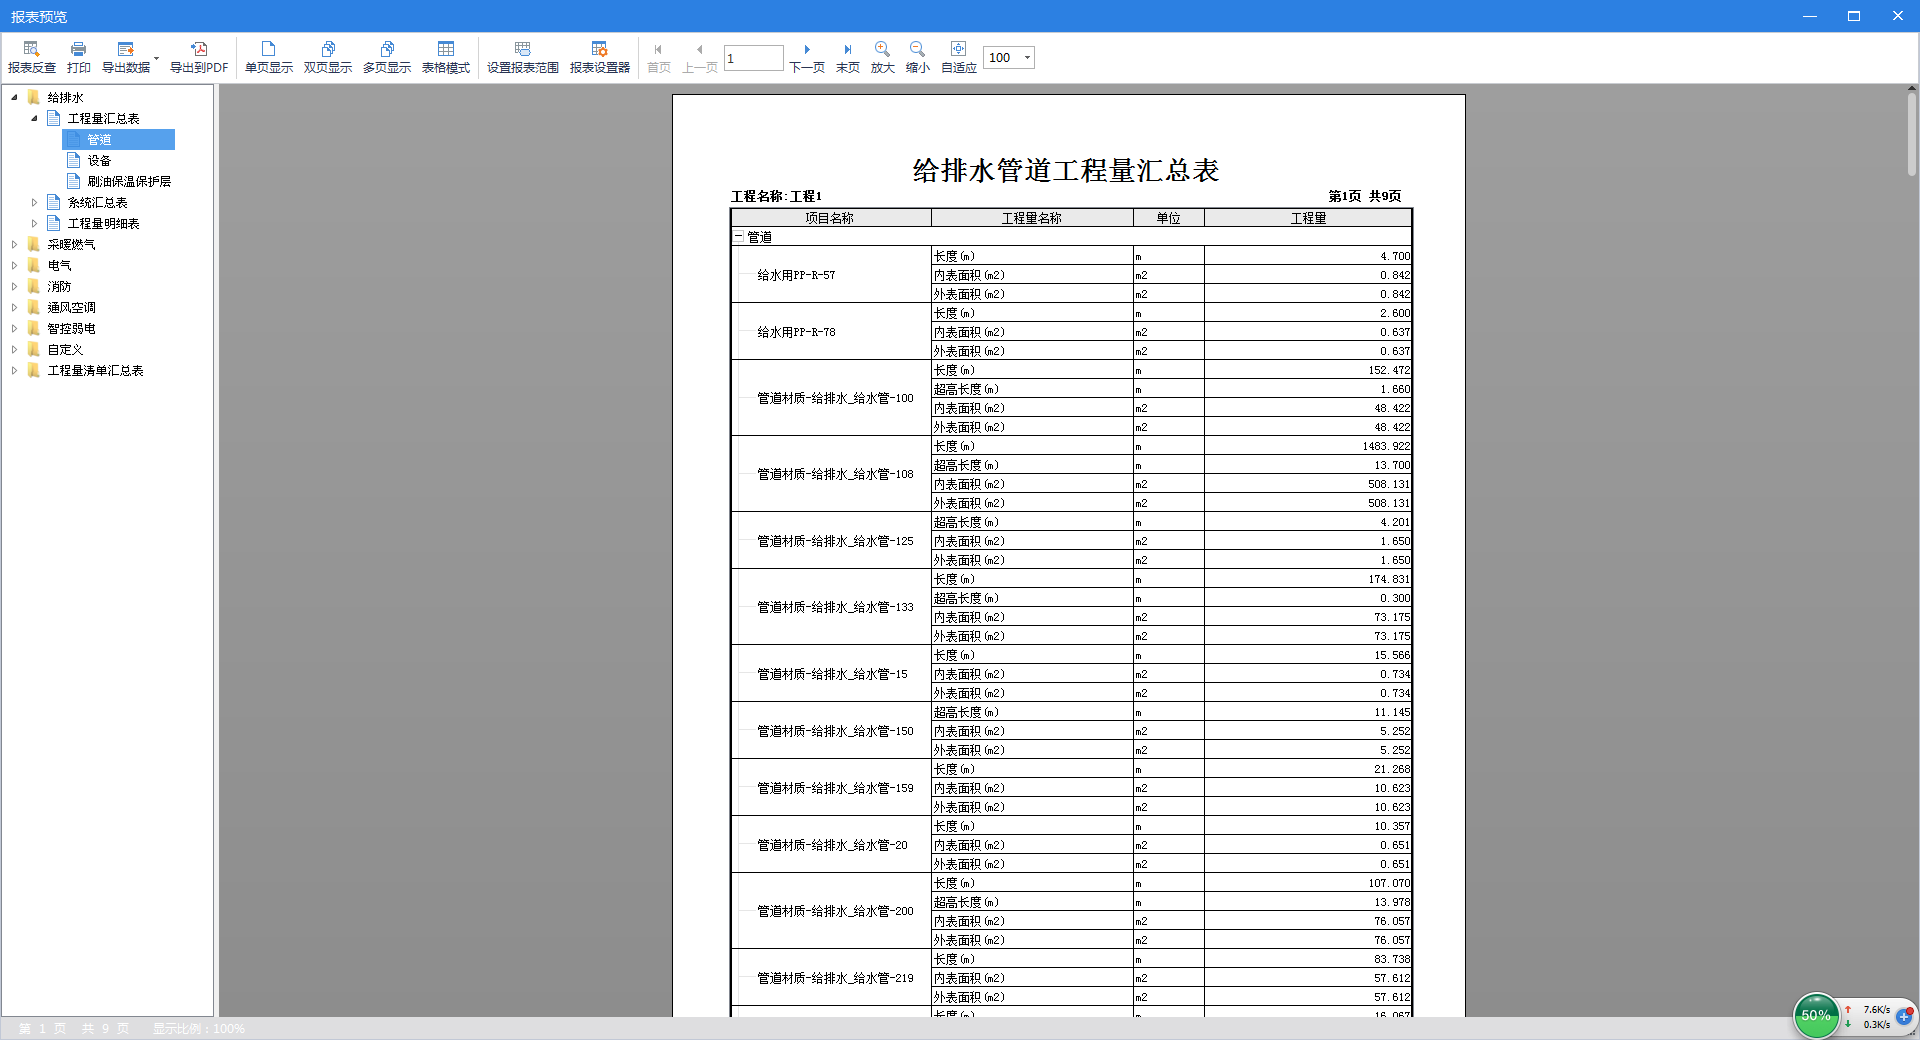Click the 50% green performance widget
Image resolution: width=1920 pixels, height=1040 pixels.
(1816, 1015)
